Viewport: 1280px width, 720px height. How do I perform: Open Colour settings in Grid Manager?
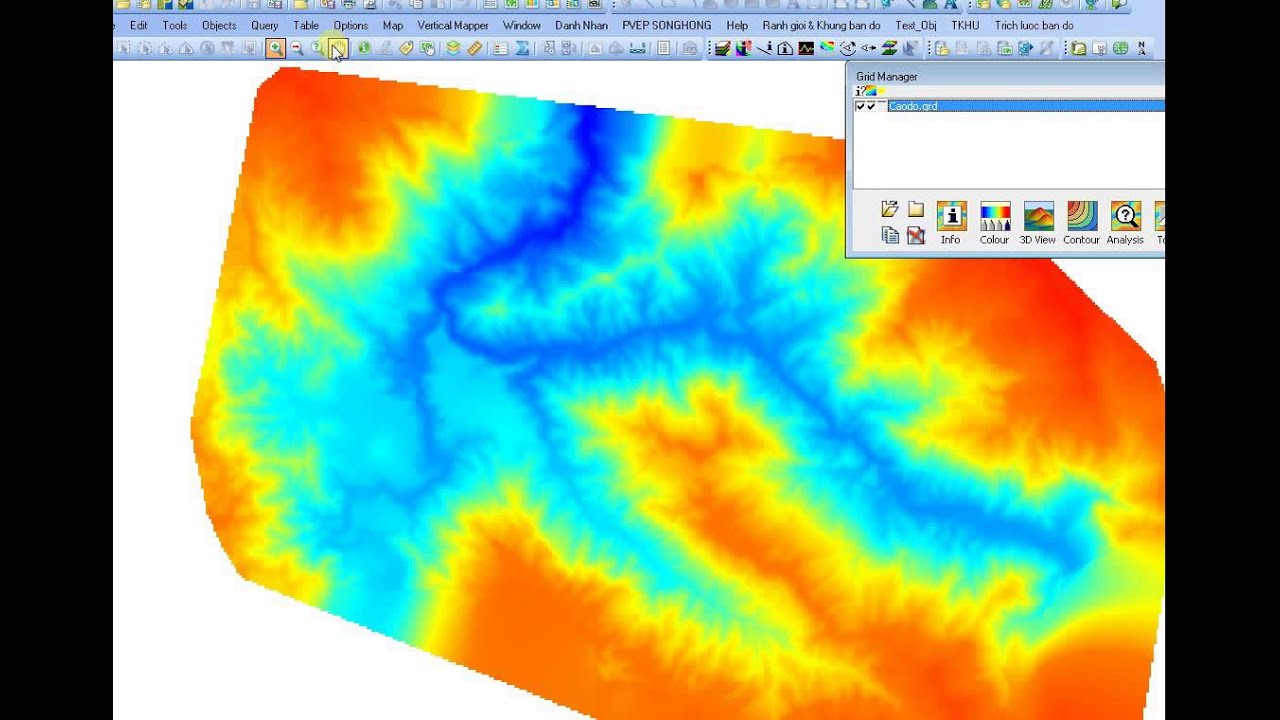pyautogui.click(x=995, y=223)
